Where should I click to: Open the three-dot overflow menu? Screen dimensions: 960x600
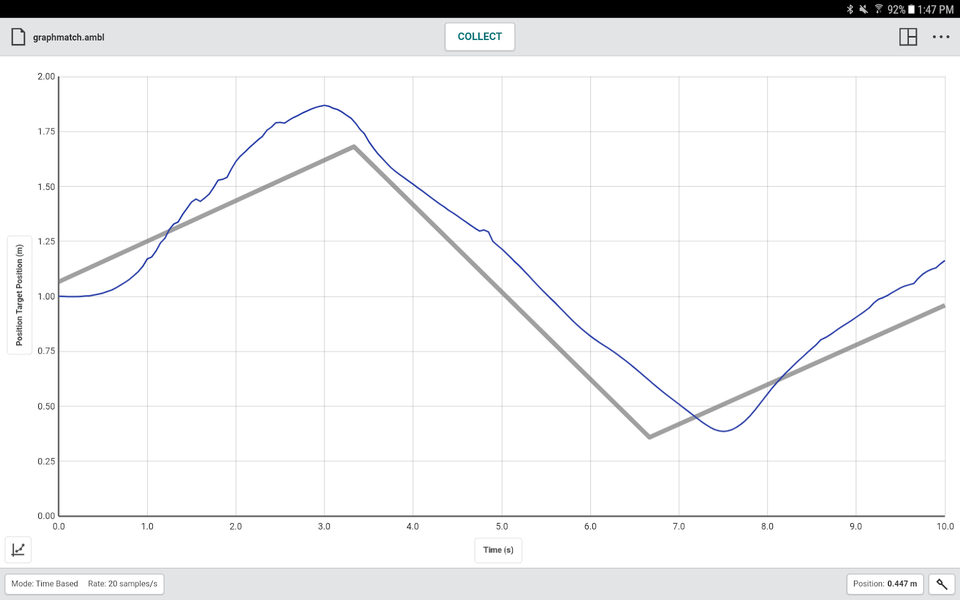[941, 36]
